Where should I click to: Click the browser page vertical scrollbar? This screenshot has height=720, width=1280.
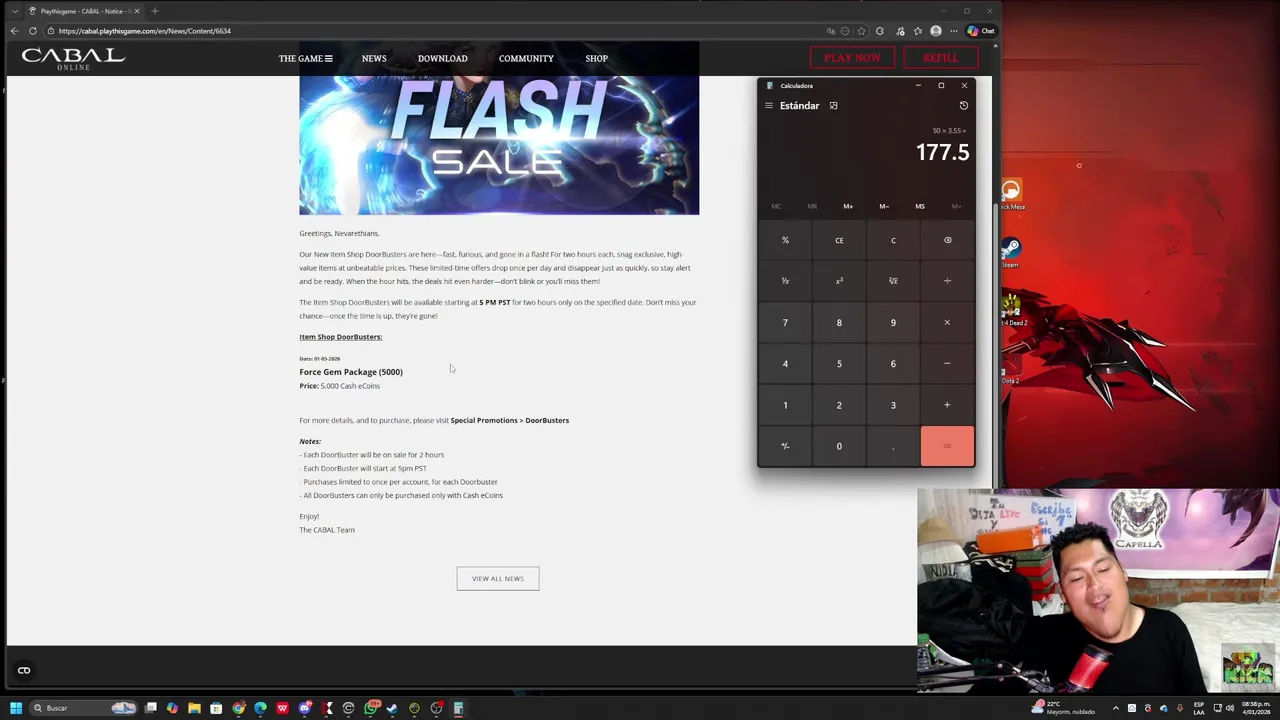tap(995, 345)
